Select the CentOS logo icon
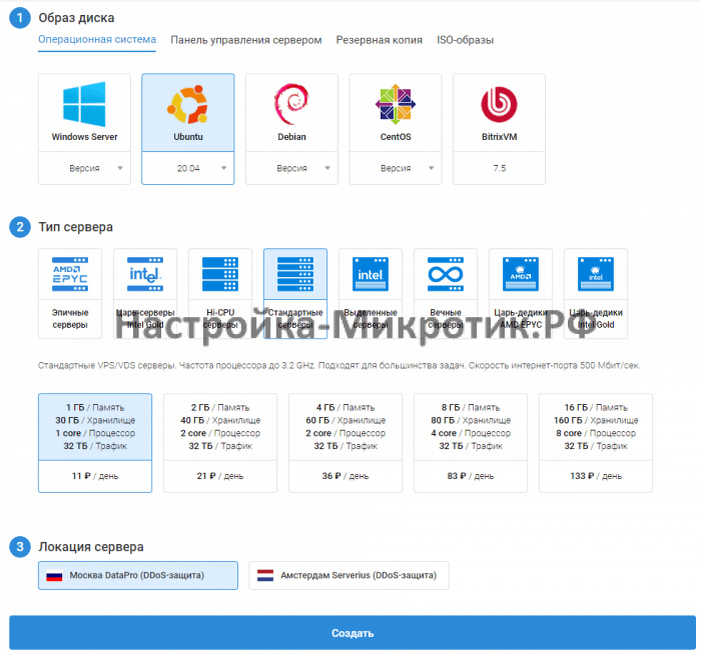The height and width of the screenshot is (654, 701). [395, 104]
